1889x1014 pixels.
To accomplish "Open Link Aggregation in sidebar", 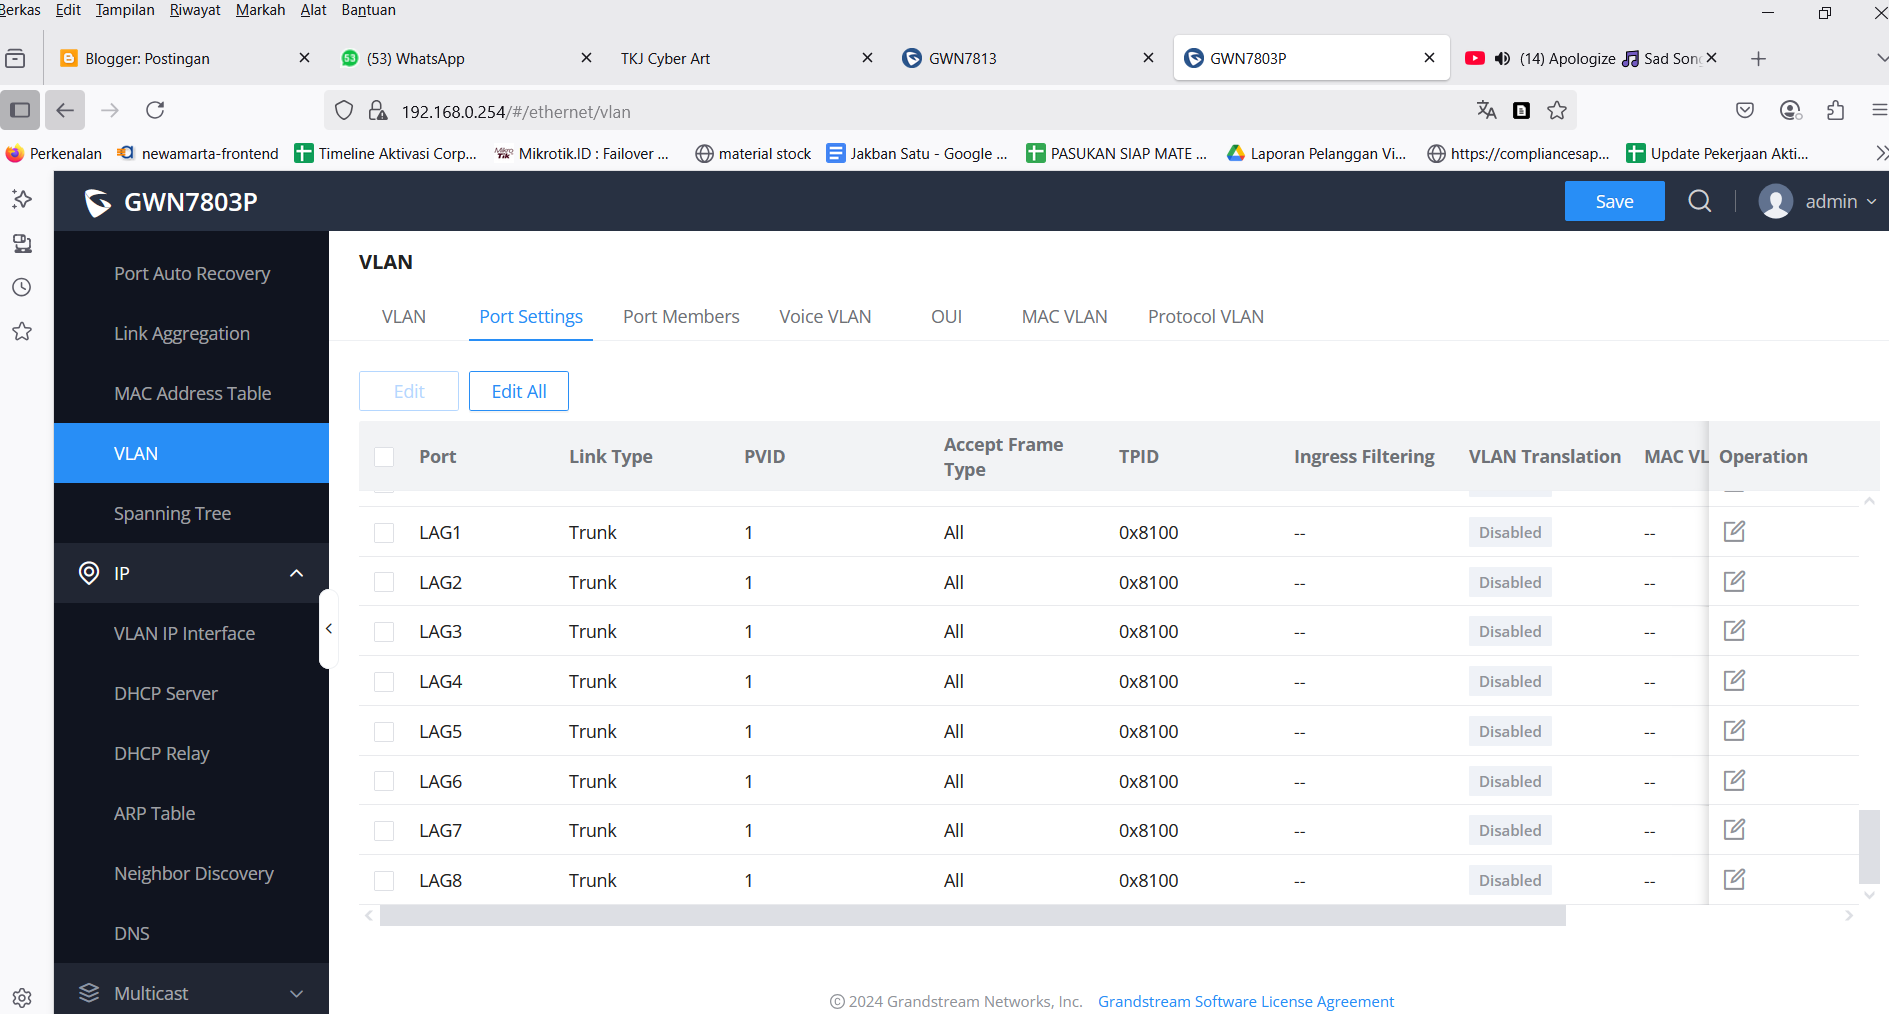I will (x=191, y=333).
